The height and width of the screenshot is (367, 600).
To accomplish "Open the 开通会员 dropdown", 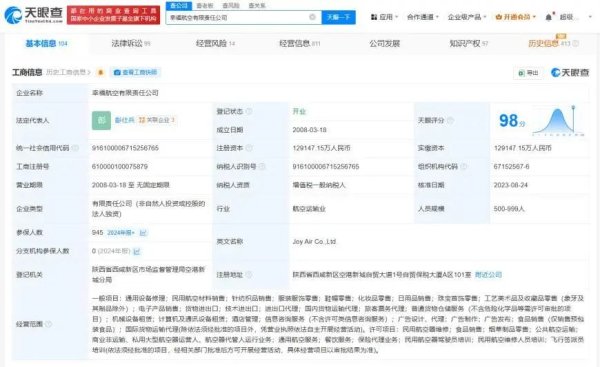I will [515, 17].
